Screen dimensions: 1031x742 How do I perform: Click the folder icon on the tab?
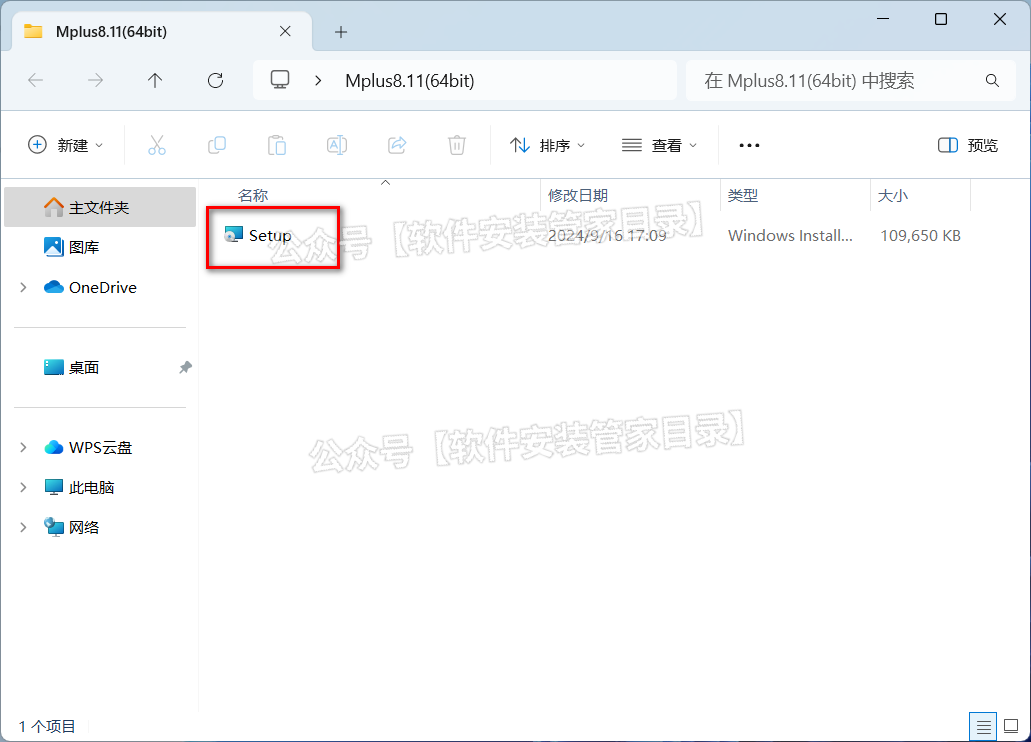click(x=33, y=31)
